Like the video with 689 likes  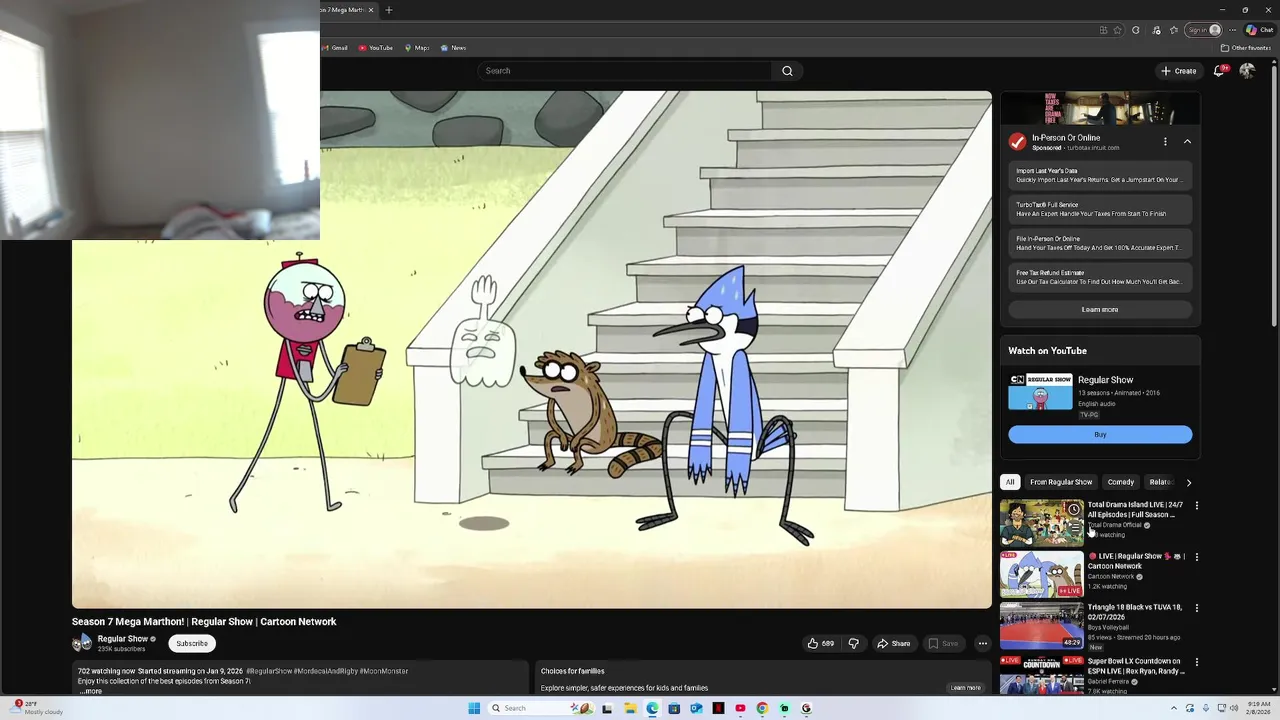820,643
